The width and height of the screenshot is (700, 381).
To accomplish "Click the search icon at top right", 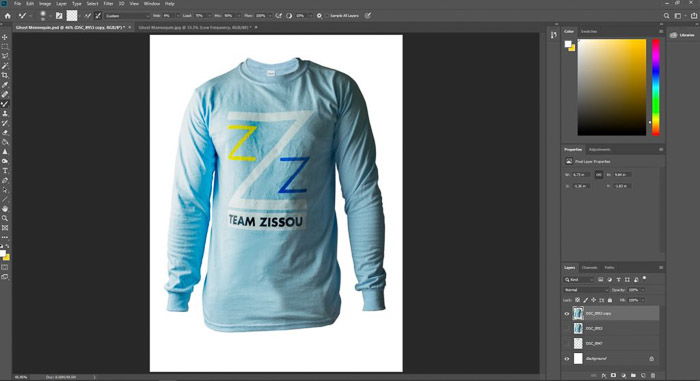I will [x=667, y=16].
